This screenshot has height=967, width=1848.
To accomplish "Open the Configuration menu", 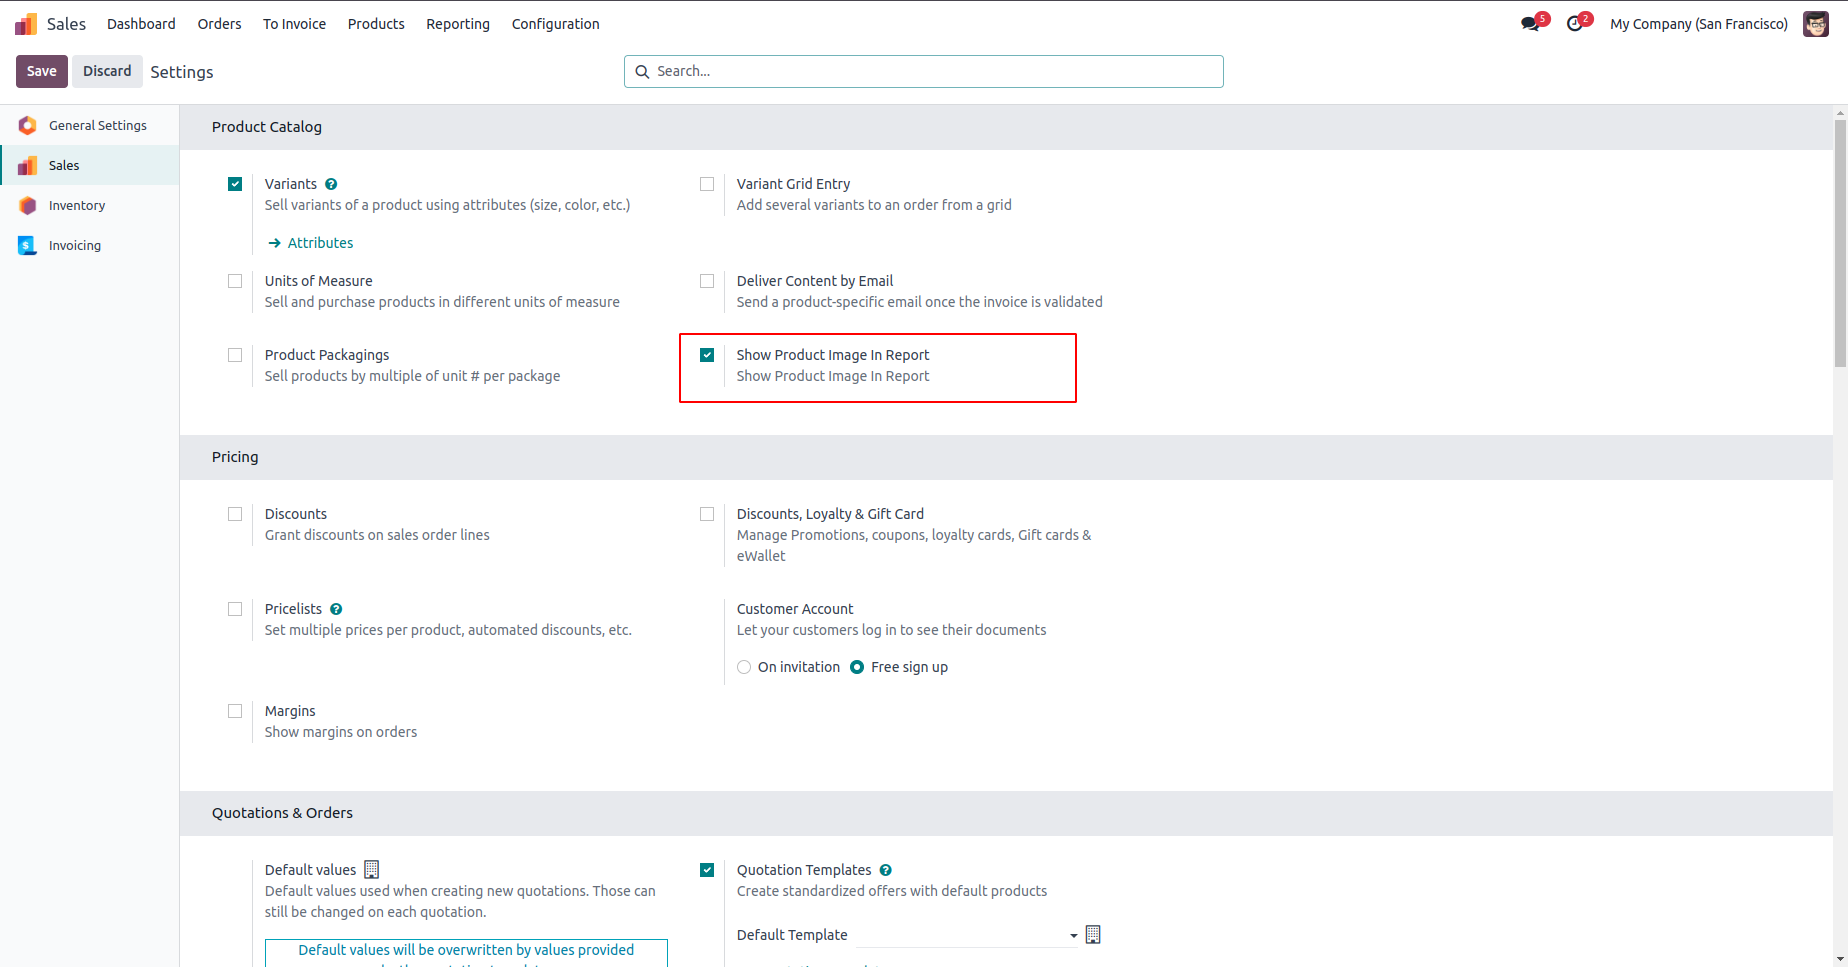I will [x=555, y=24].
